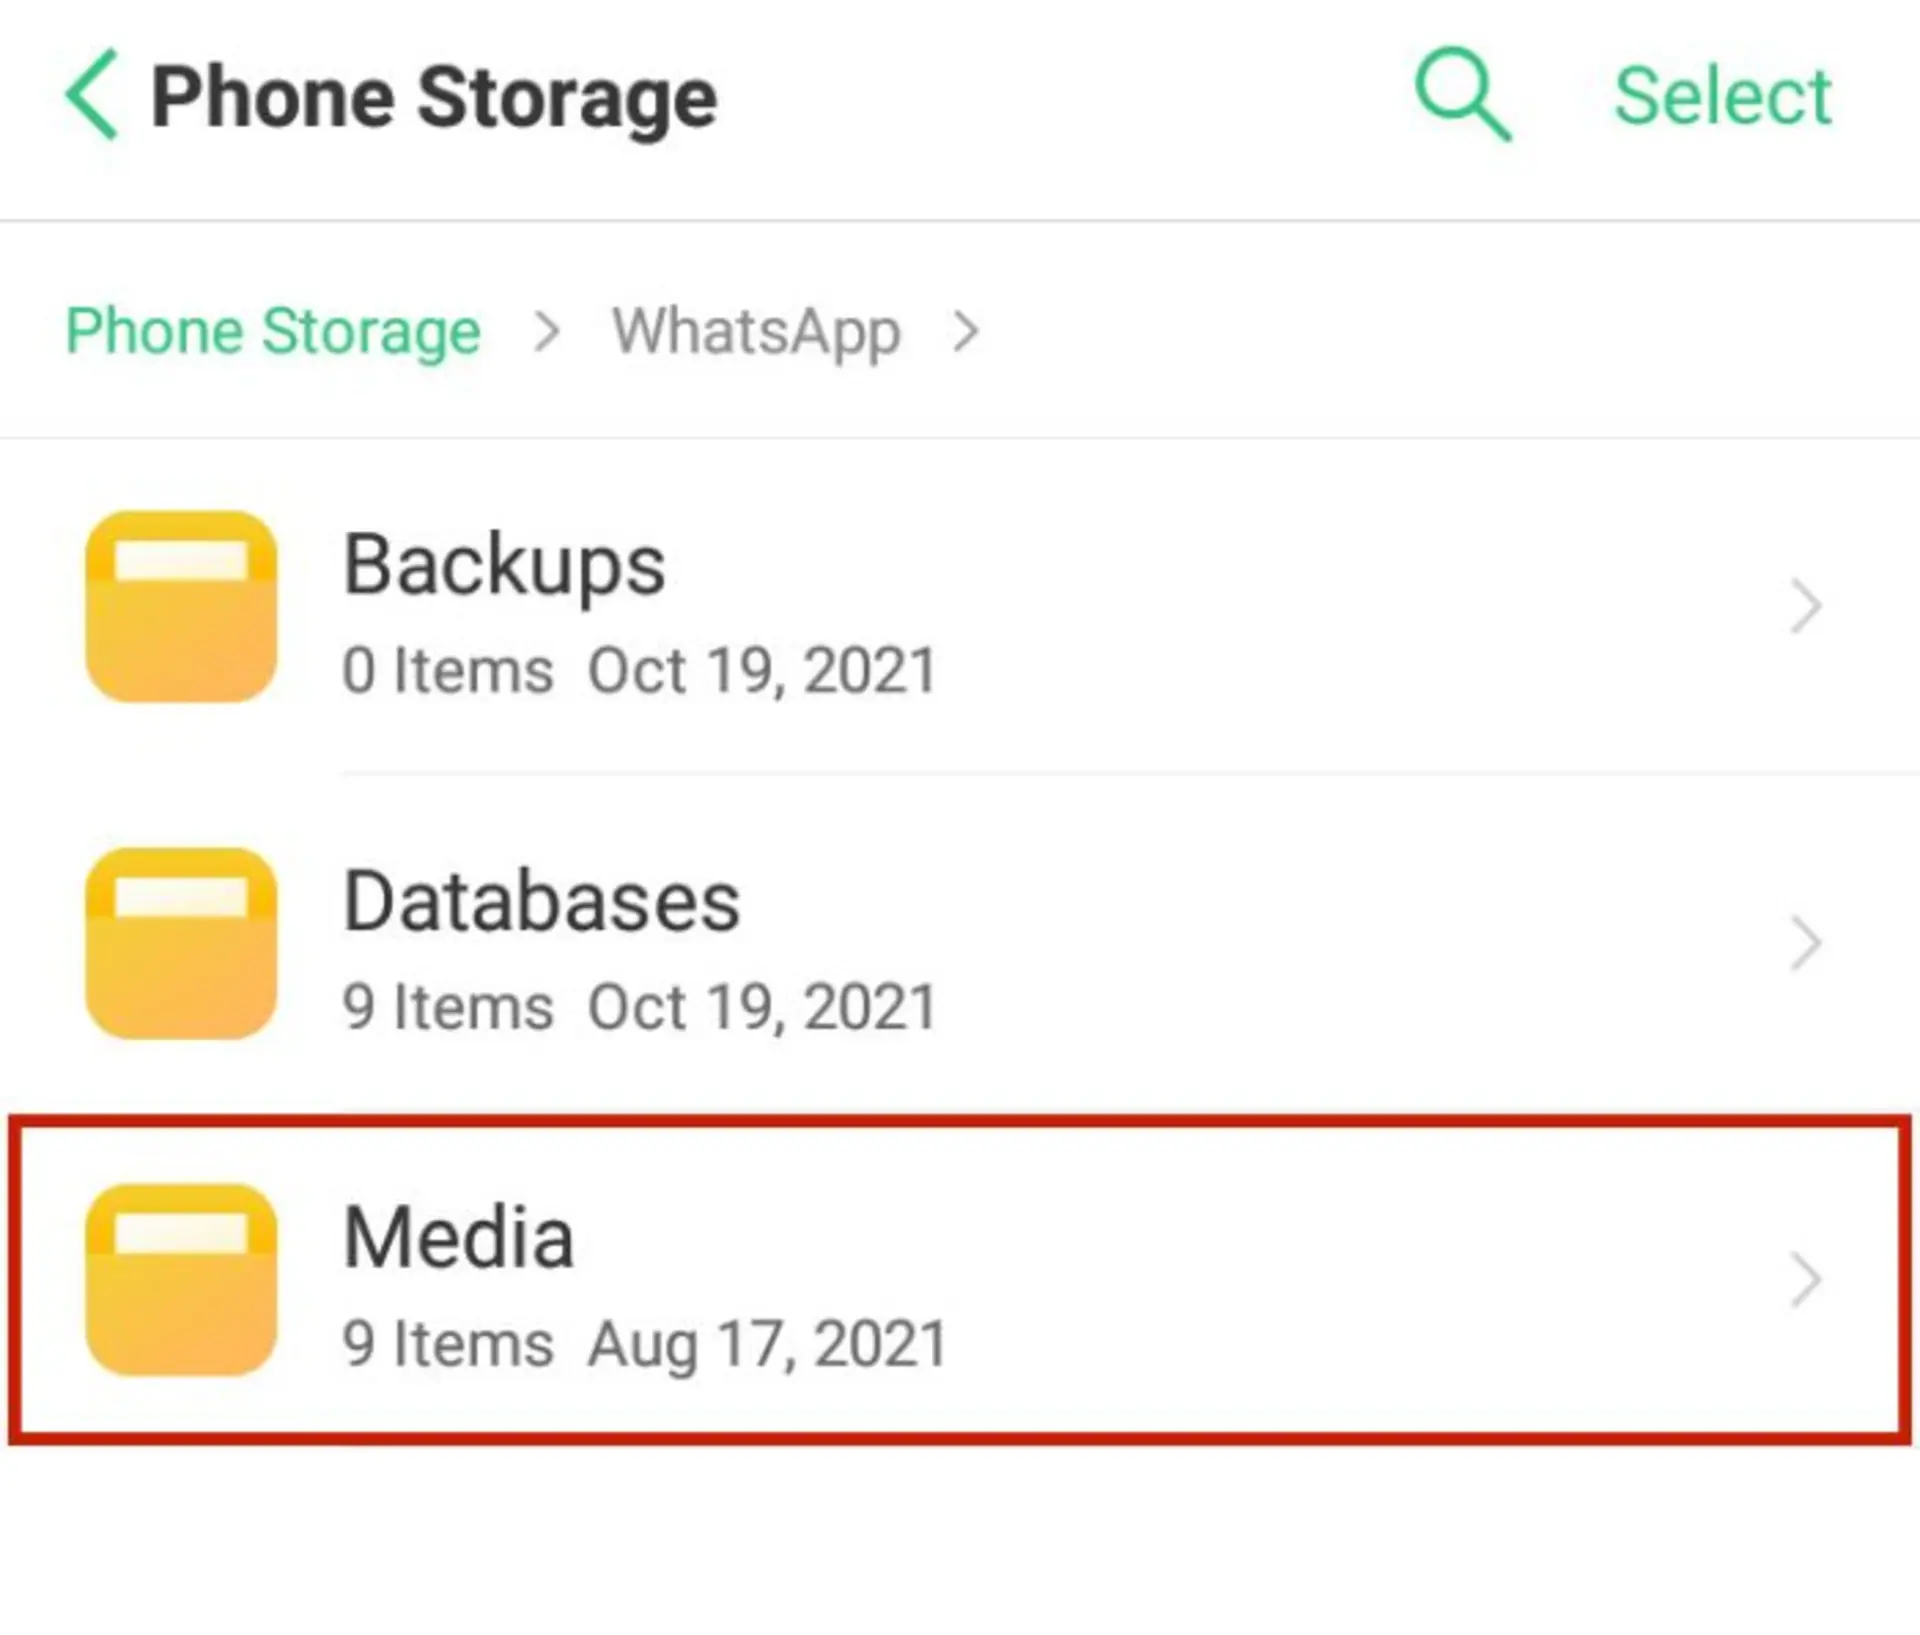Screen dimensions: 1920x1635
Task: Select the Backups folder name
Action: click(504, 565)
